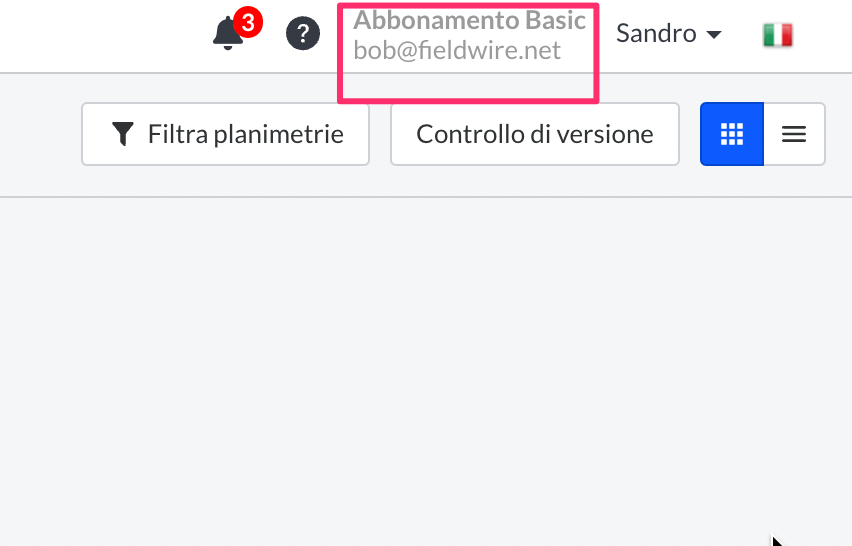The image size is (852, 546).
Task: Click the Controllo di versione button
Action: 535,134
